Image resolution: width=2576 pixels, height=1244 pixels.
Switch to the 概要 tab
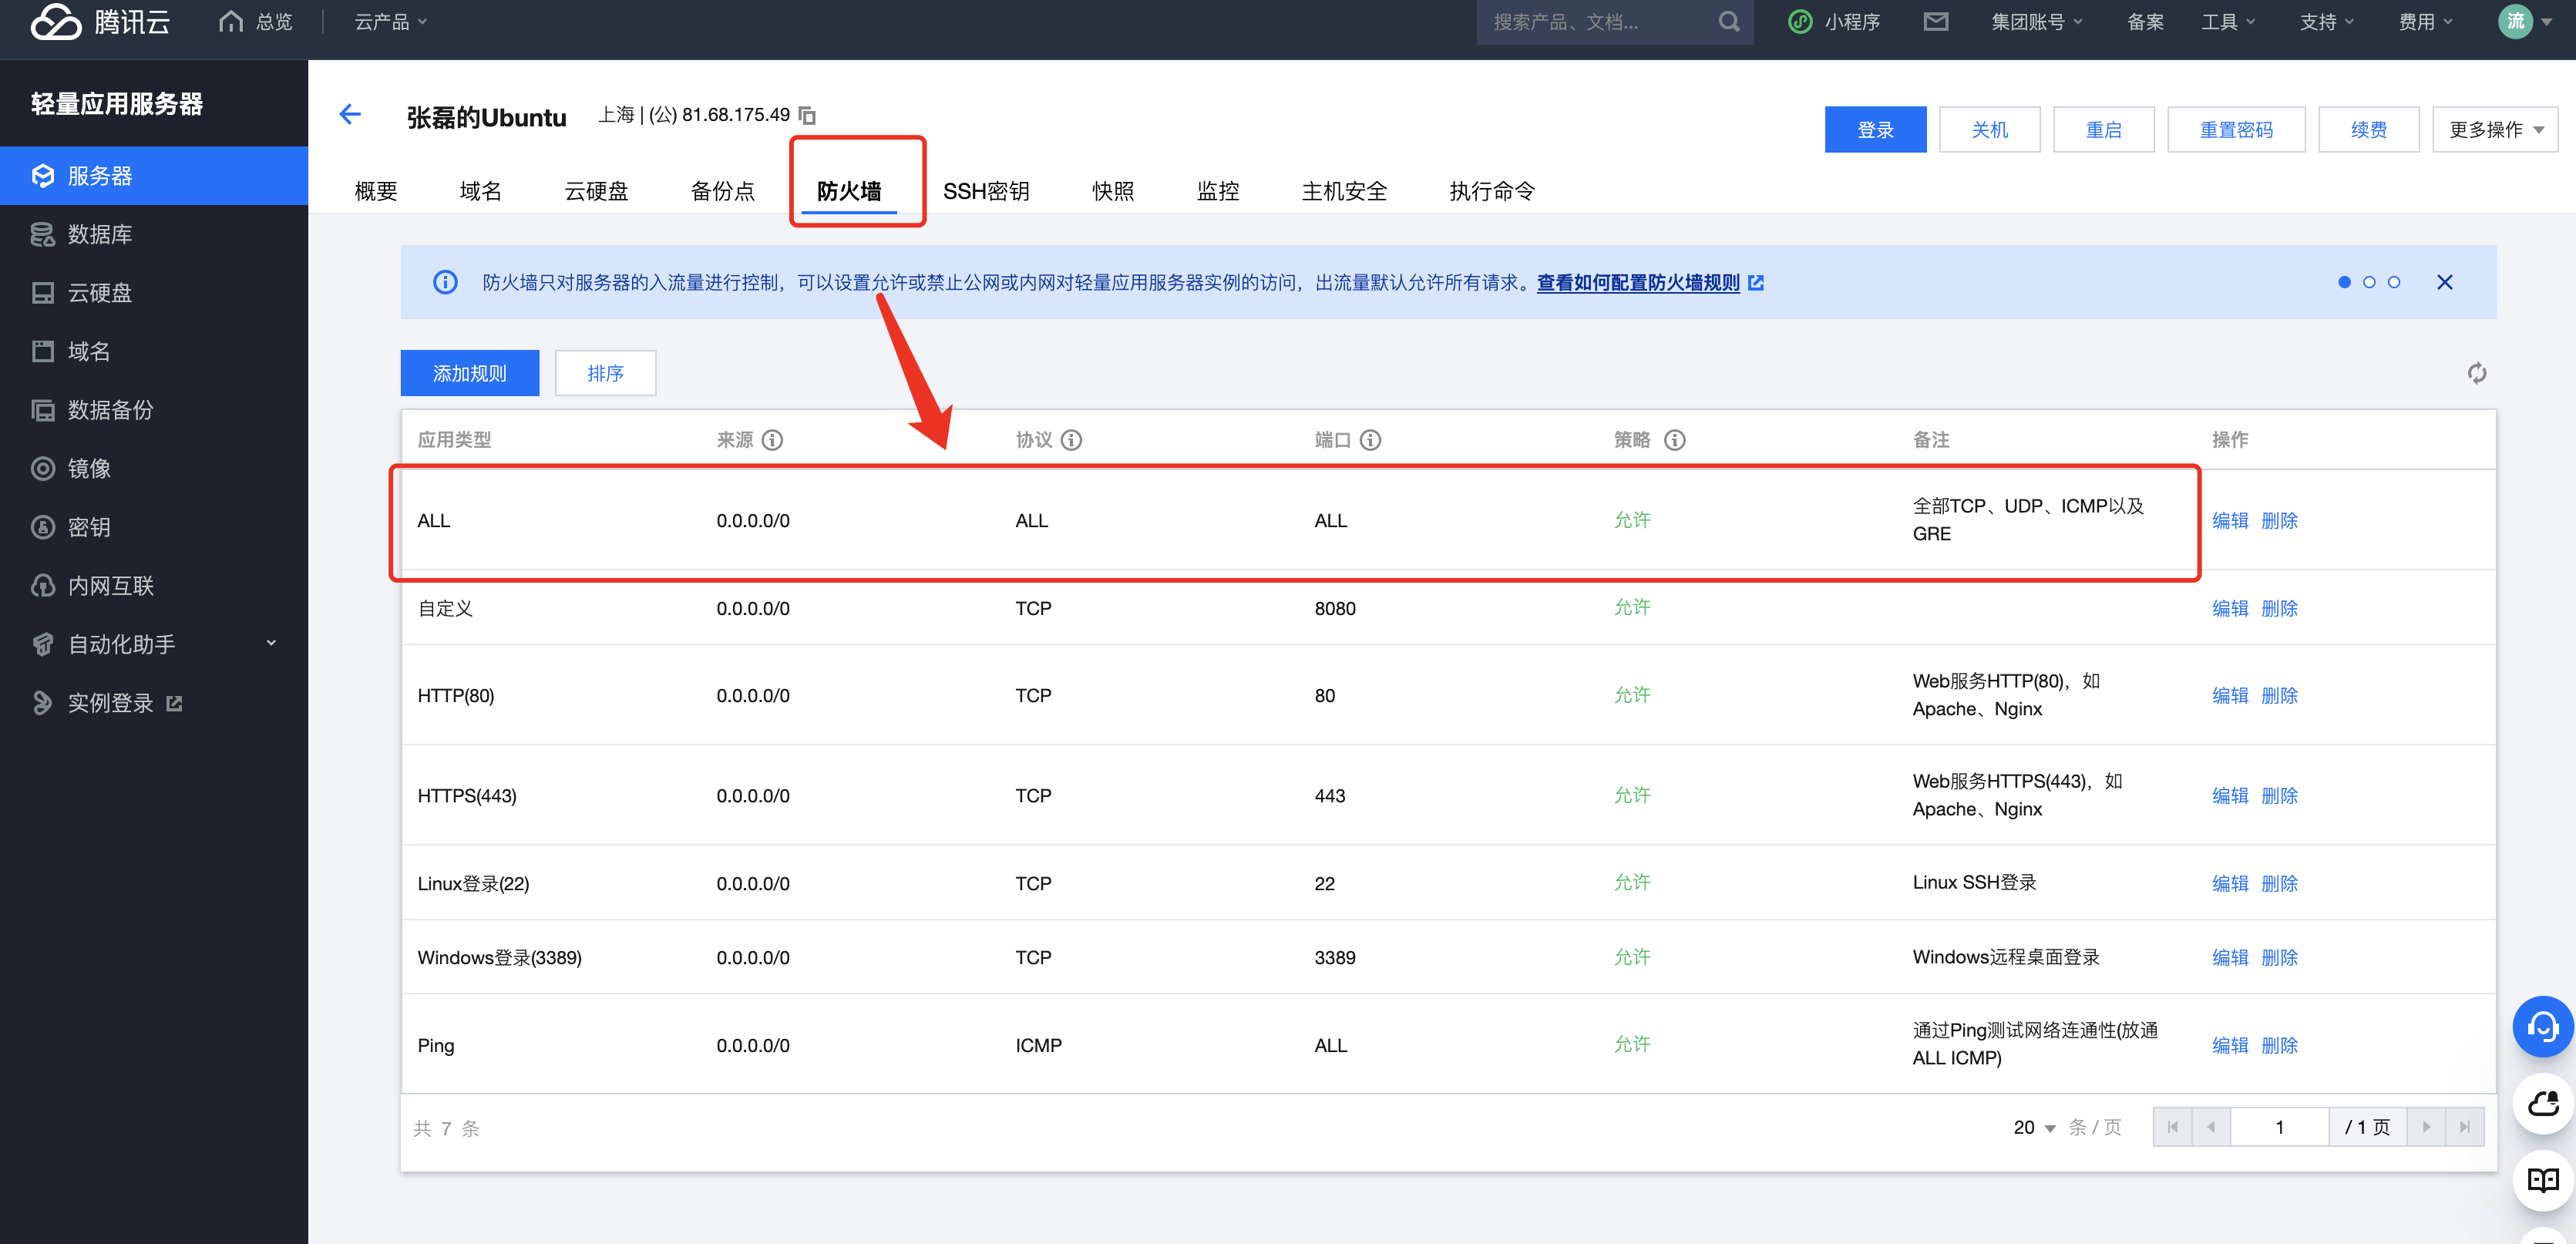[x=376, y=191]
